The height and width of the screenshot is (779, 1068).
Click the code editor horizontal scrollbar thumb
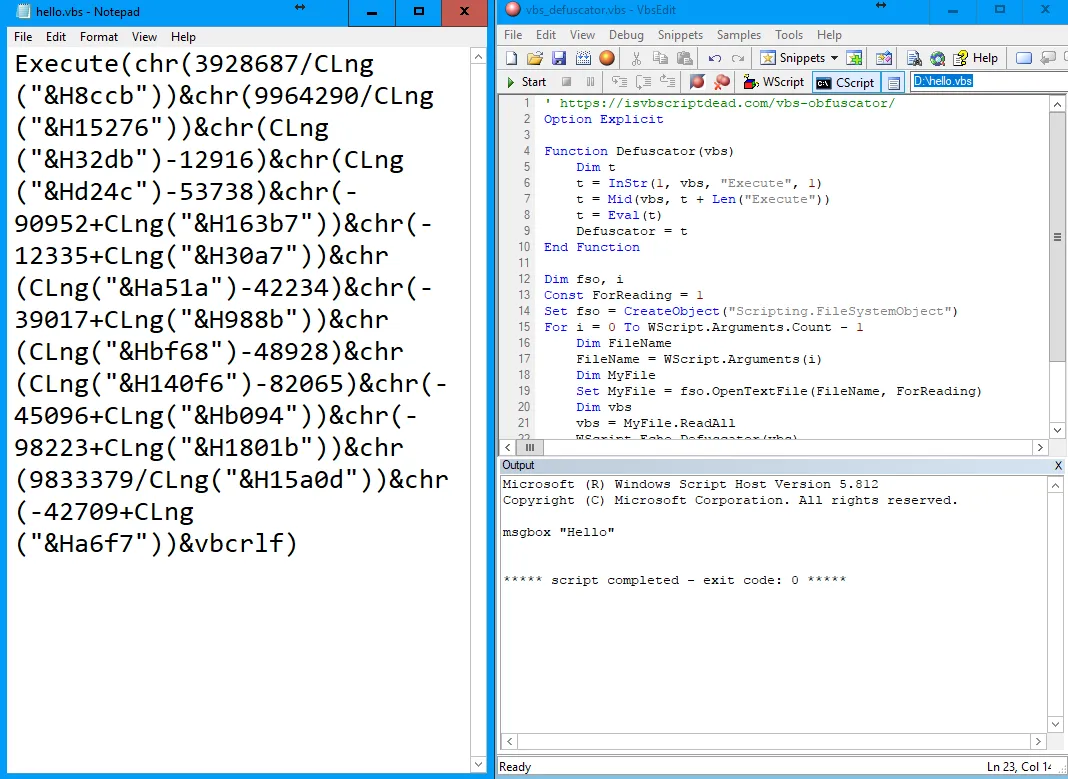pyautogui.click(x=529, y=447)
